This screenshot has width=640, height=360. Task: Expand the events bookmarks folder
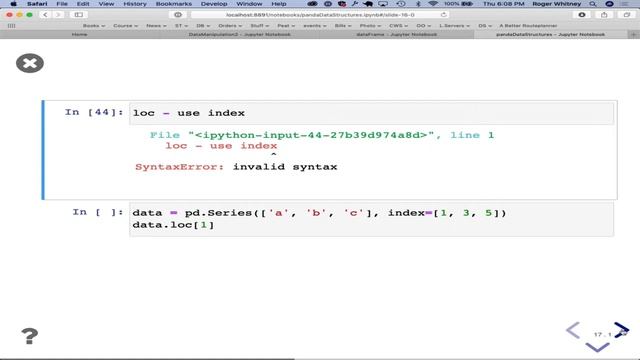(x=314, y=26)
